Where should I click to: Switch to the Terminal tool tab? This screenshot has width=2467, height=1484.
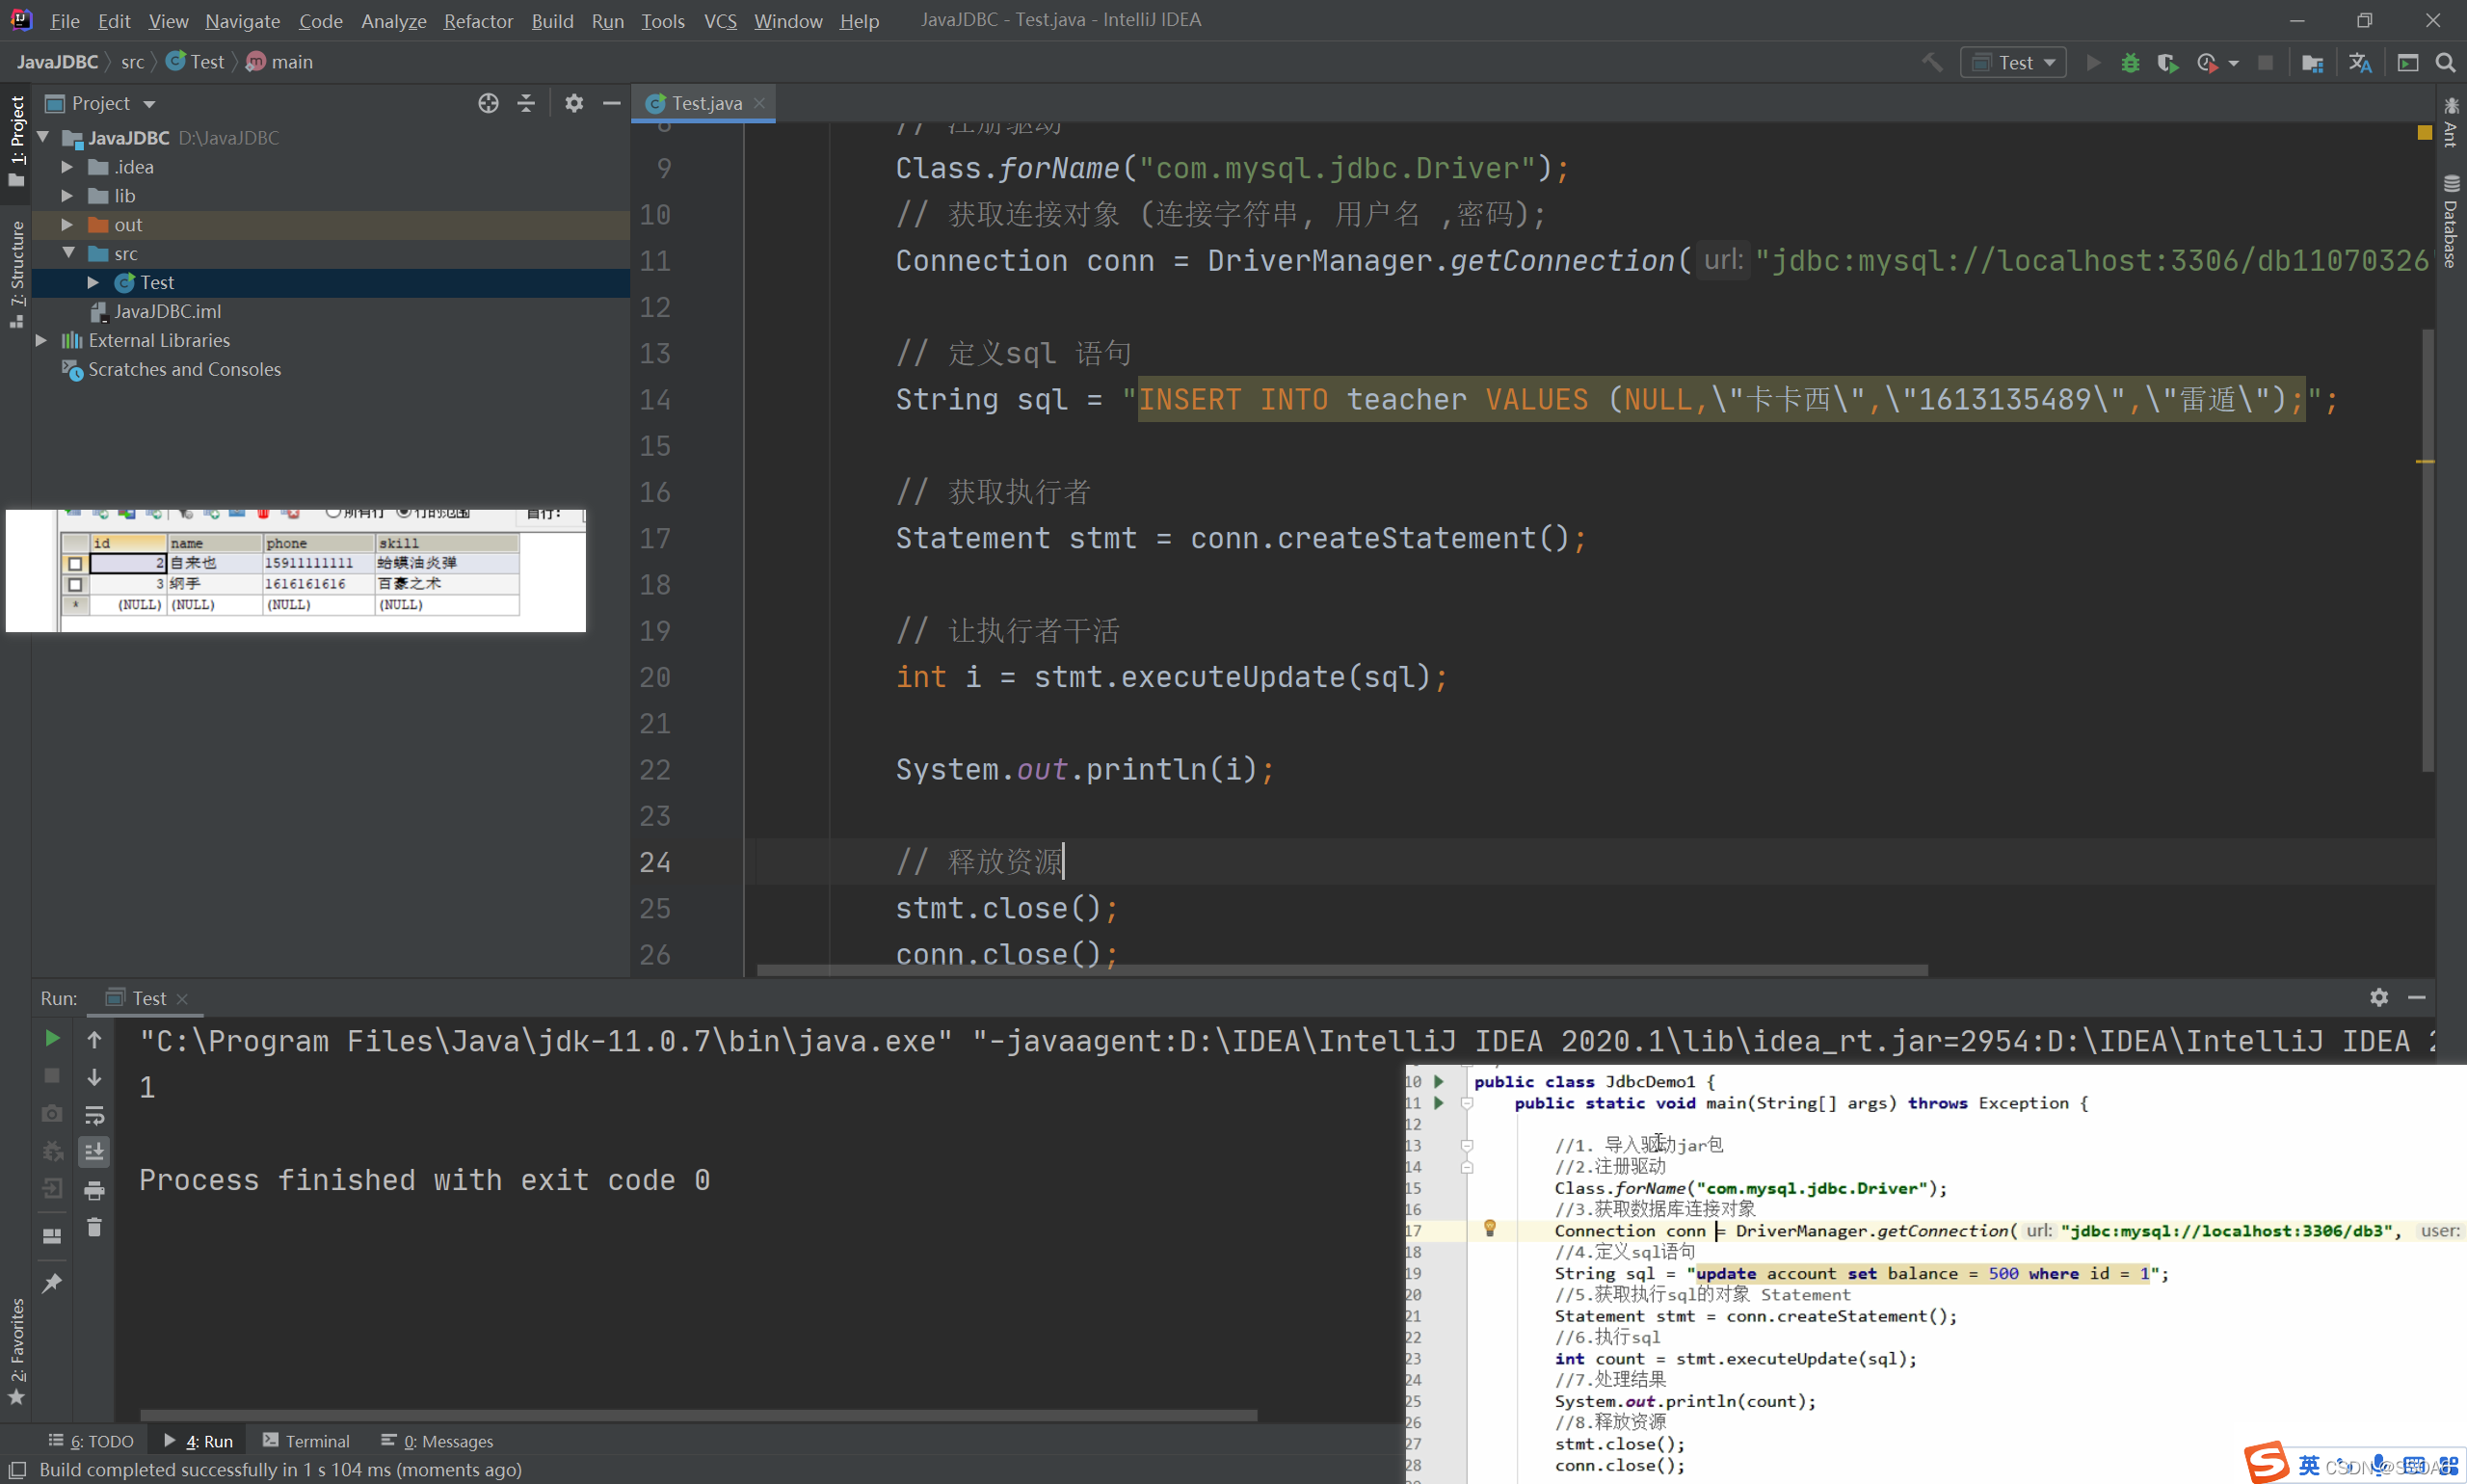[306, 1441]
